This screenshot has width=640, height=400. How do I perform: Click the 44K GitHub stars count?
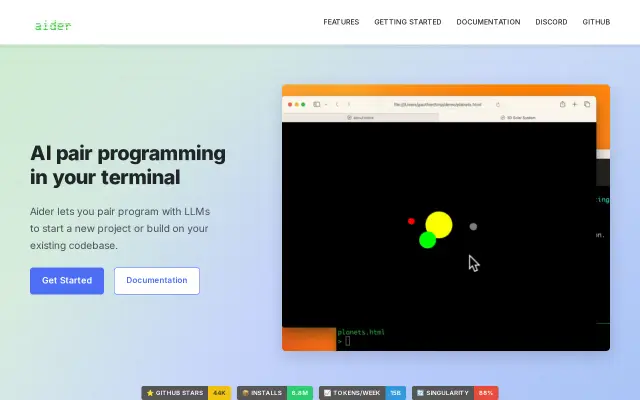(220, 393)
